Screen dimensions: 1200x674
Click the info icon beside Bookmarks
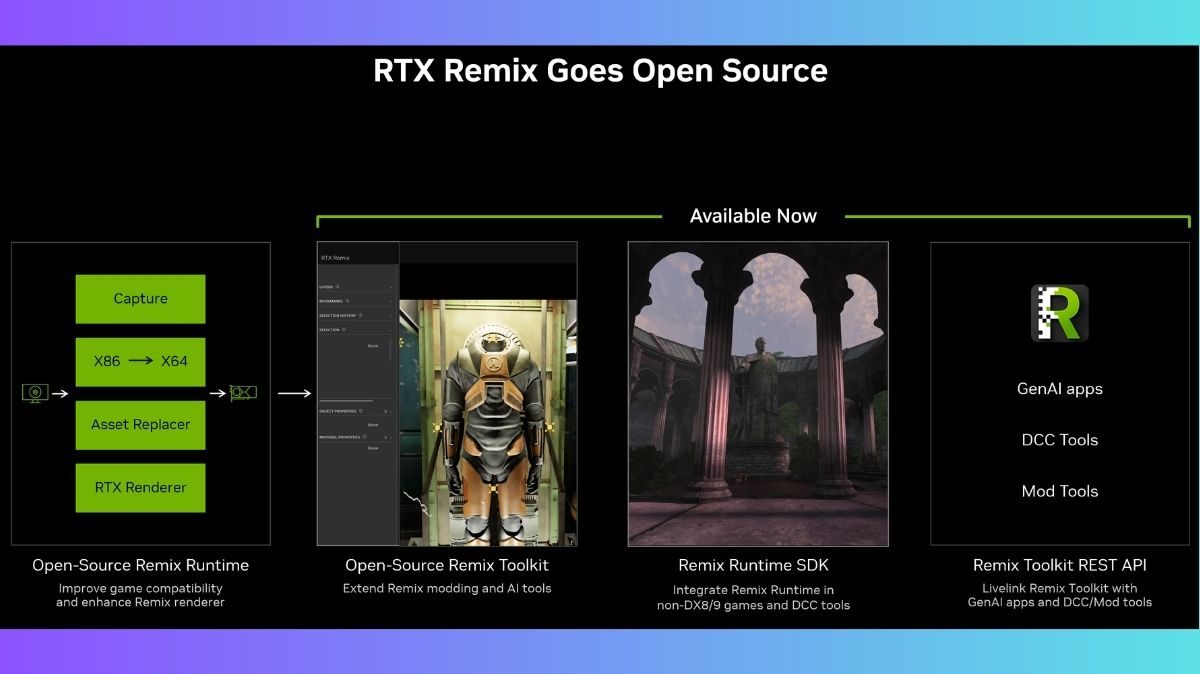click(x=347, y=300)
